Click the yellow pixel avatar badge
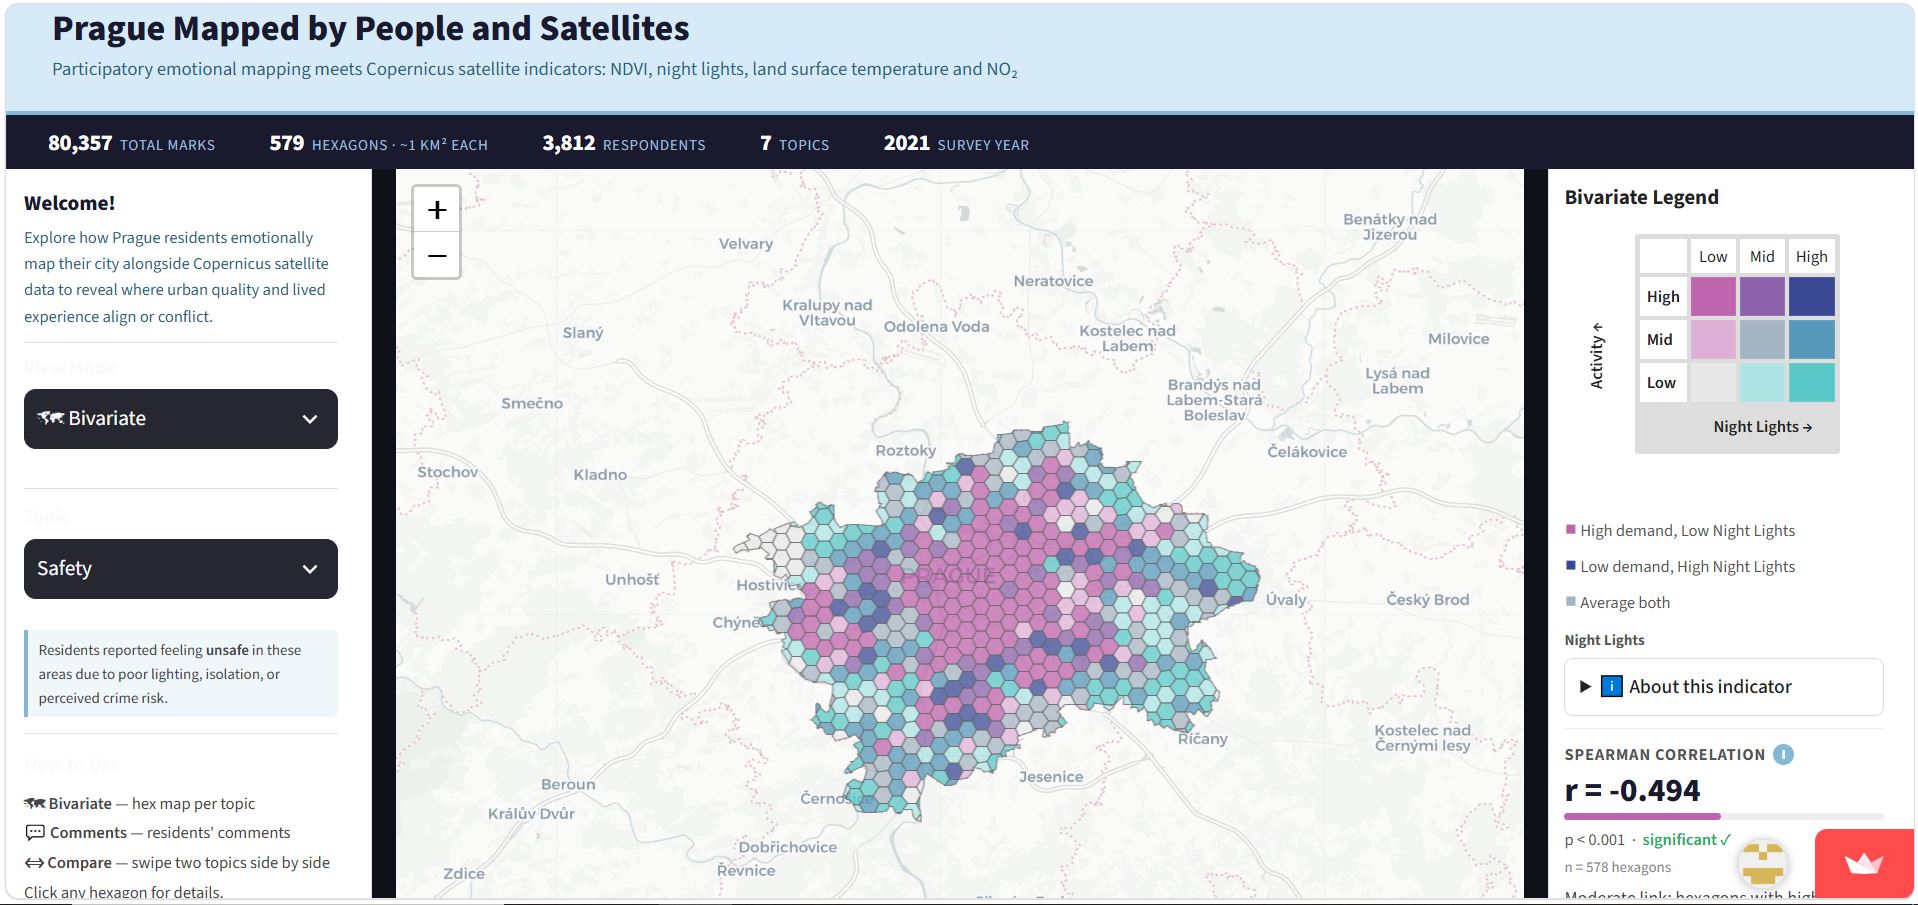The height and width of the screenshot is (905, 1918). coord(1763,864)
